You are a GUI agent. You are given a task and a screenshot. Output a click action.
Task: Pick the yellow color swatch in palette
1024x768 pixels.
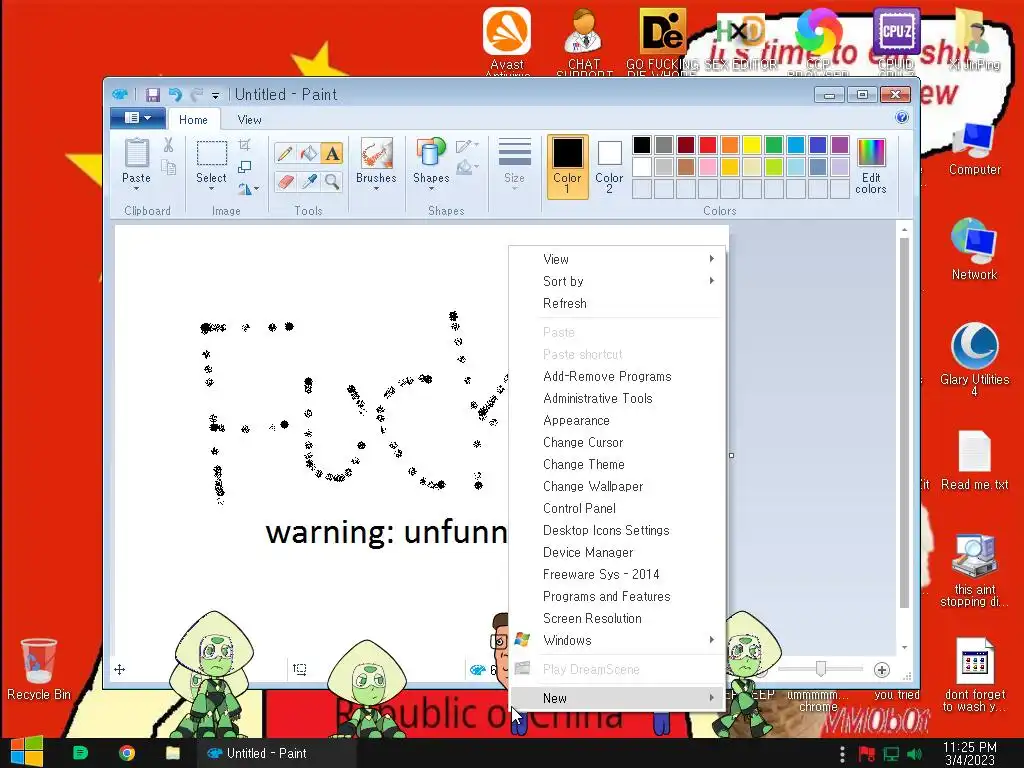pyautogui.click(x=752, y=145)
